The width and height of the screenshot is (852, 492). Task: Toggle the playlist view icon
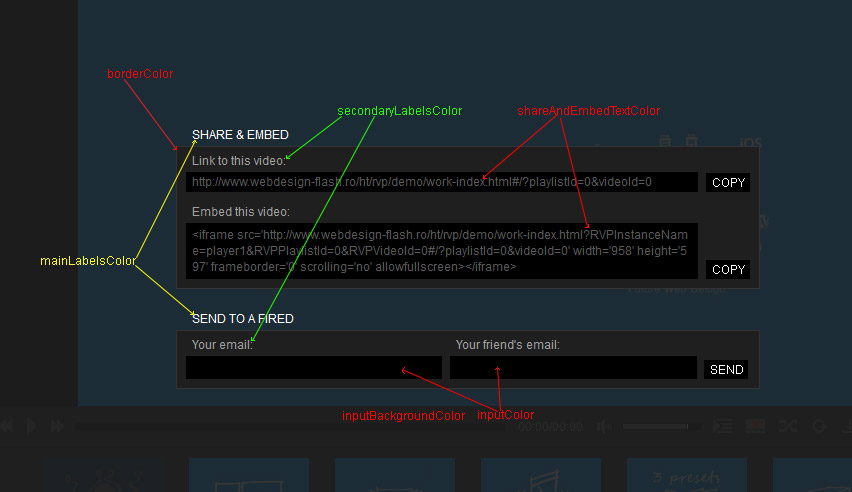coord(723,426)
